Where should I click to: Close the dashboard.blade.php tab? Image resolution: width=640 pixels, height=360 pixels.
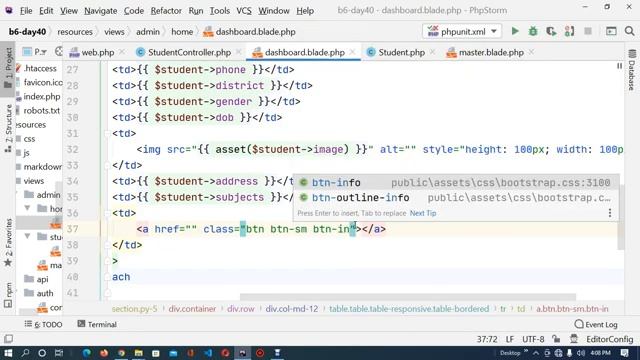pos(352,52)
